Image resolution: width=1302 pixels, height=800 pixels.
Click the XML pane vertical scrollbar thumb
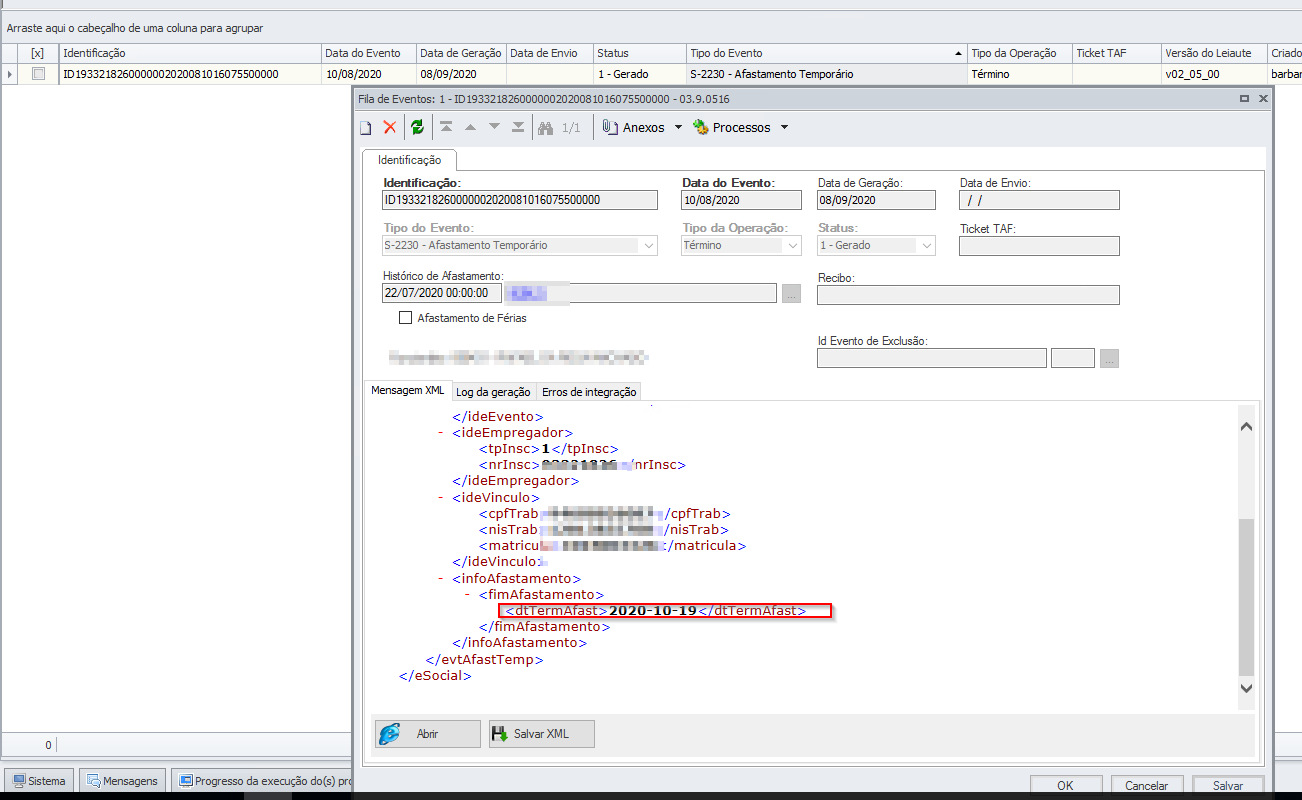pyautogui.click(x=1246, y=596)
